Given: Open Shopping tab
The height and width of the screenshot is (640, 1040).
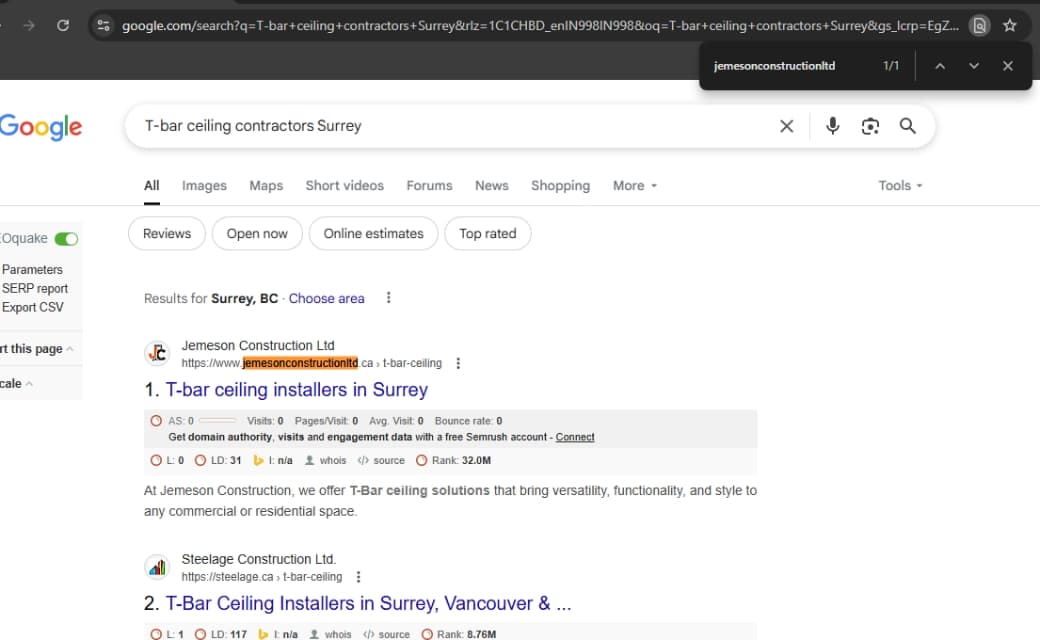Looking at the screenshot, I should click(x=560, y=186).
